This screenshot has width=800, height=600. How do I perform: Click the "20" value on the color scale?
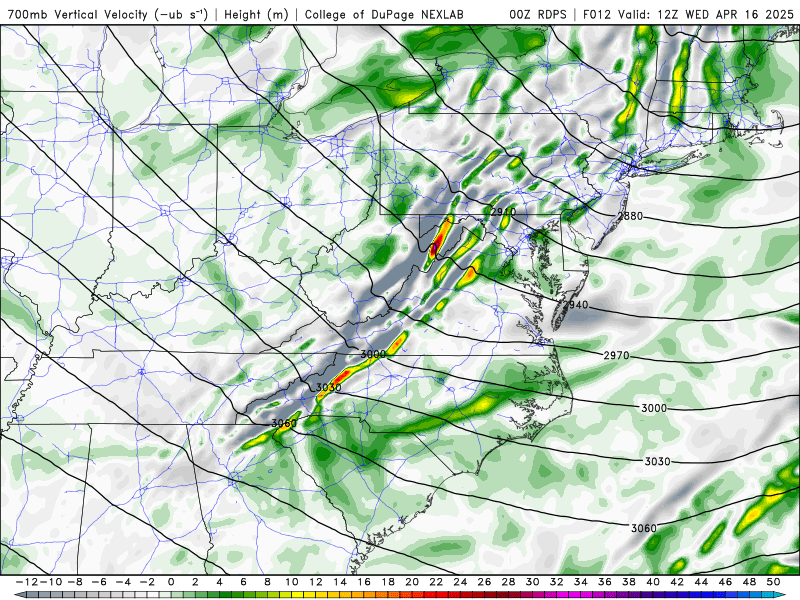tap(412, 582)
